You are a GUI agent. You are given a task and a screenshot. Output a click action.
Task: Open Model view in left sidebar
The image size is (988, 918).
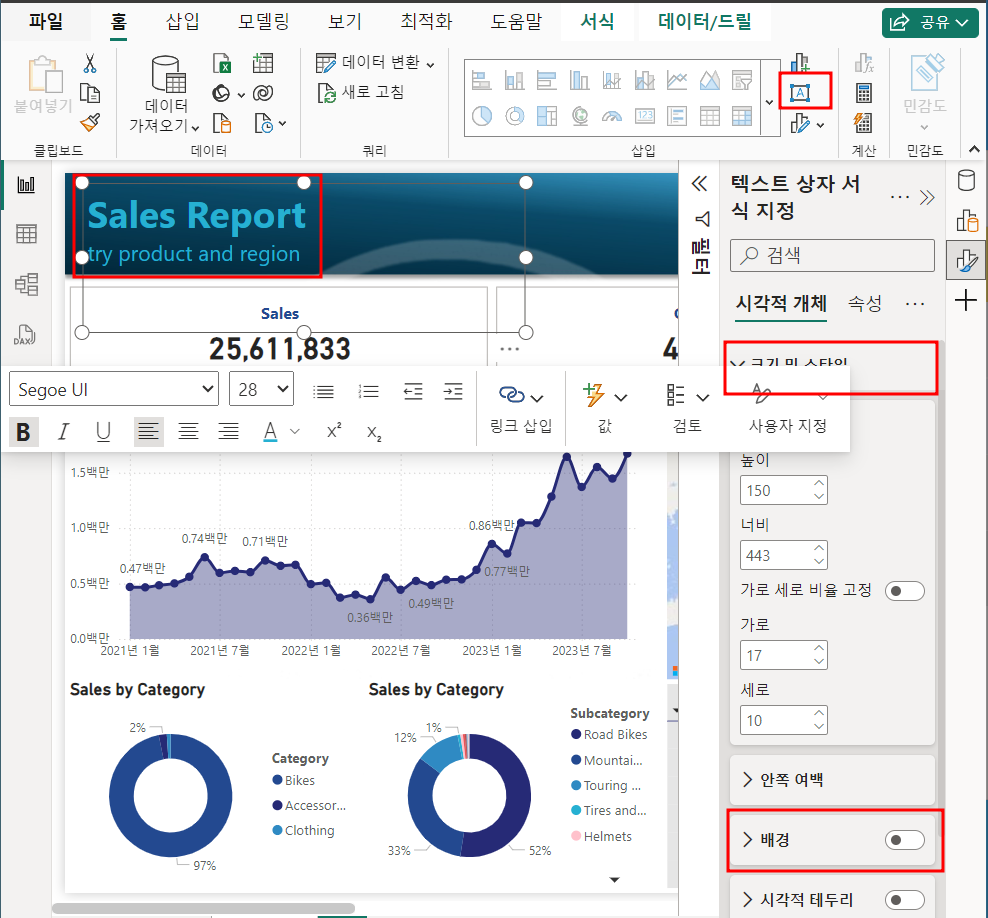26,284
